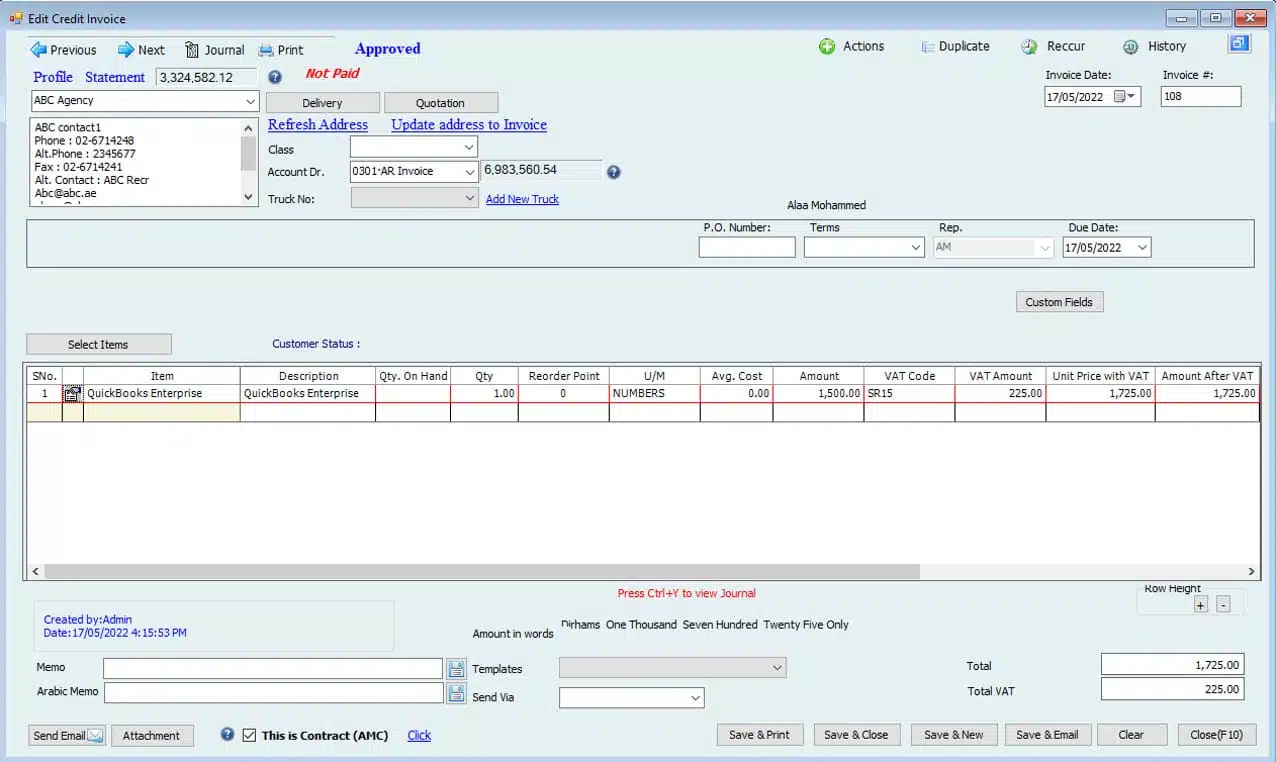Click the Quotation button
This screenshot has width=1276, height=762.
(441, 103)
